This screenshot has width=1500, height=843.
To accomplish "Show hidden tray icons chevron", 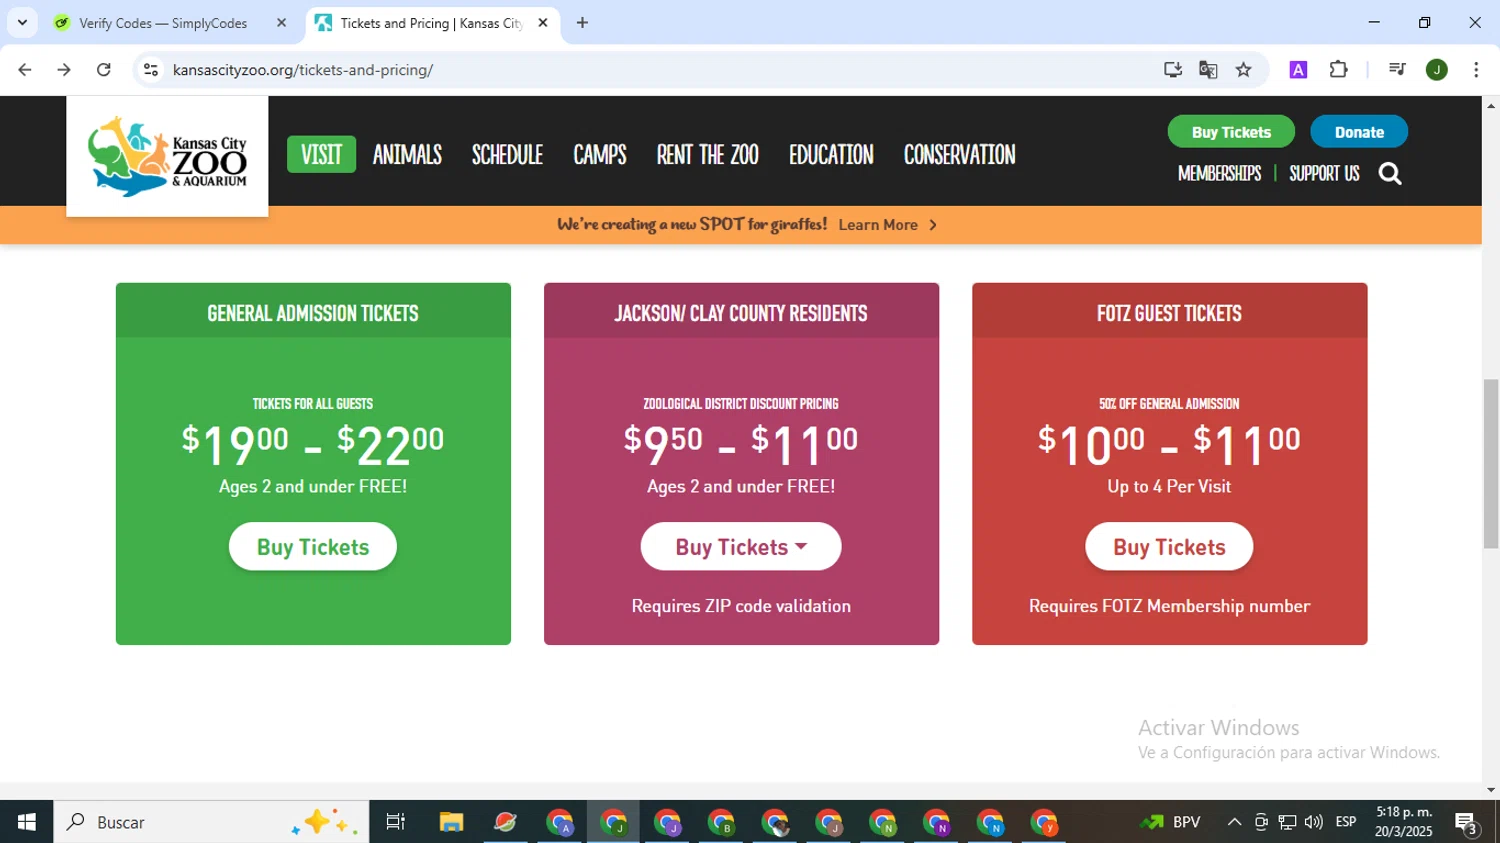I will [x=1234, y=822].
